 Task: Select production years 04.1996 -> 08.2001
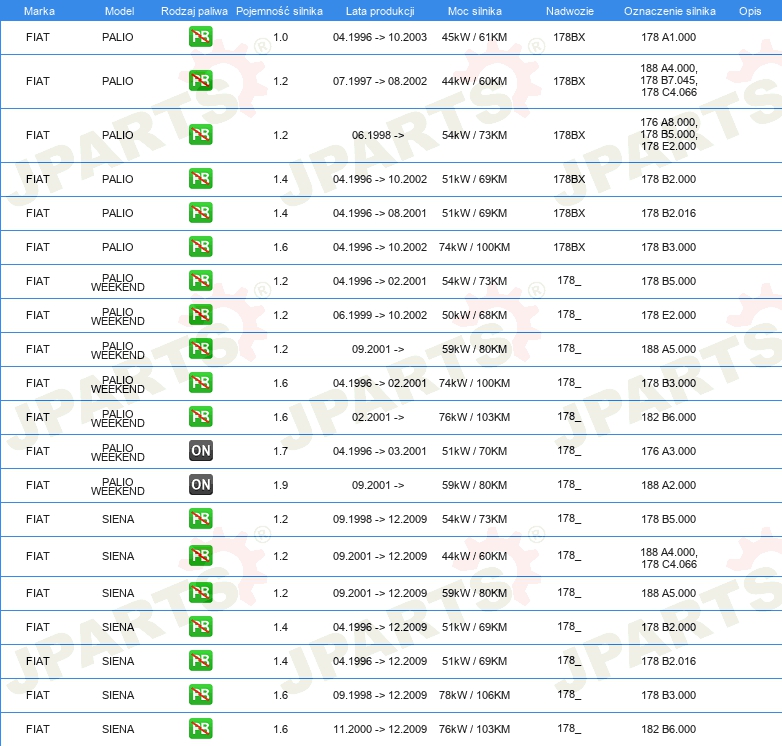click(380, 213)
